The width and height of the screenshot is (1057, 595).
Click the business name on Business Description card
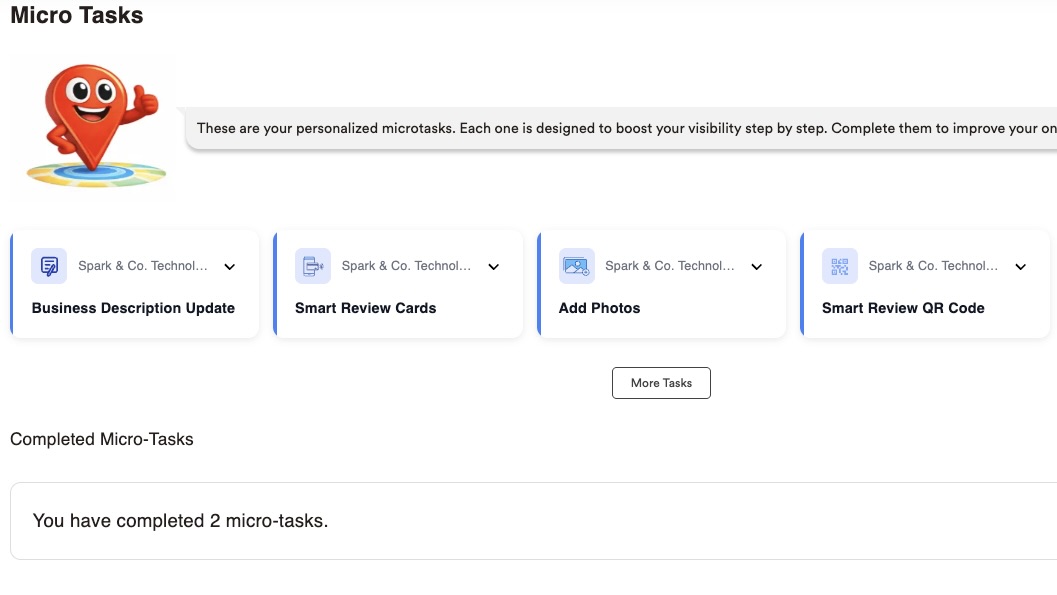pos(143,266)
